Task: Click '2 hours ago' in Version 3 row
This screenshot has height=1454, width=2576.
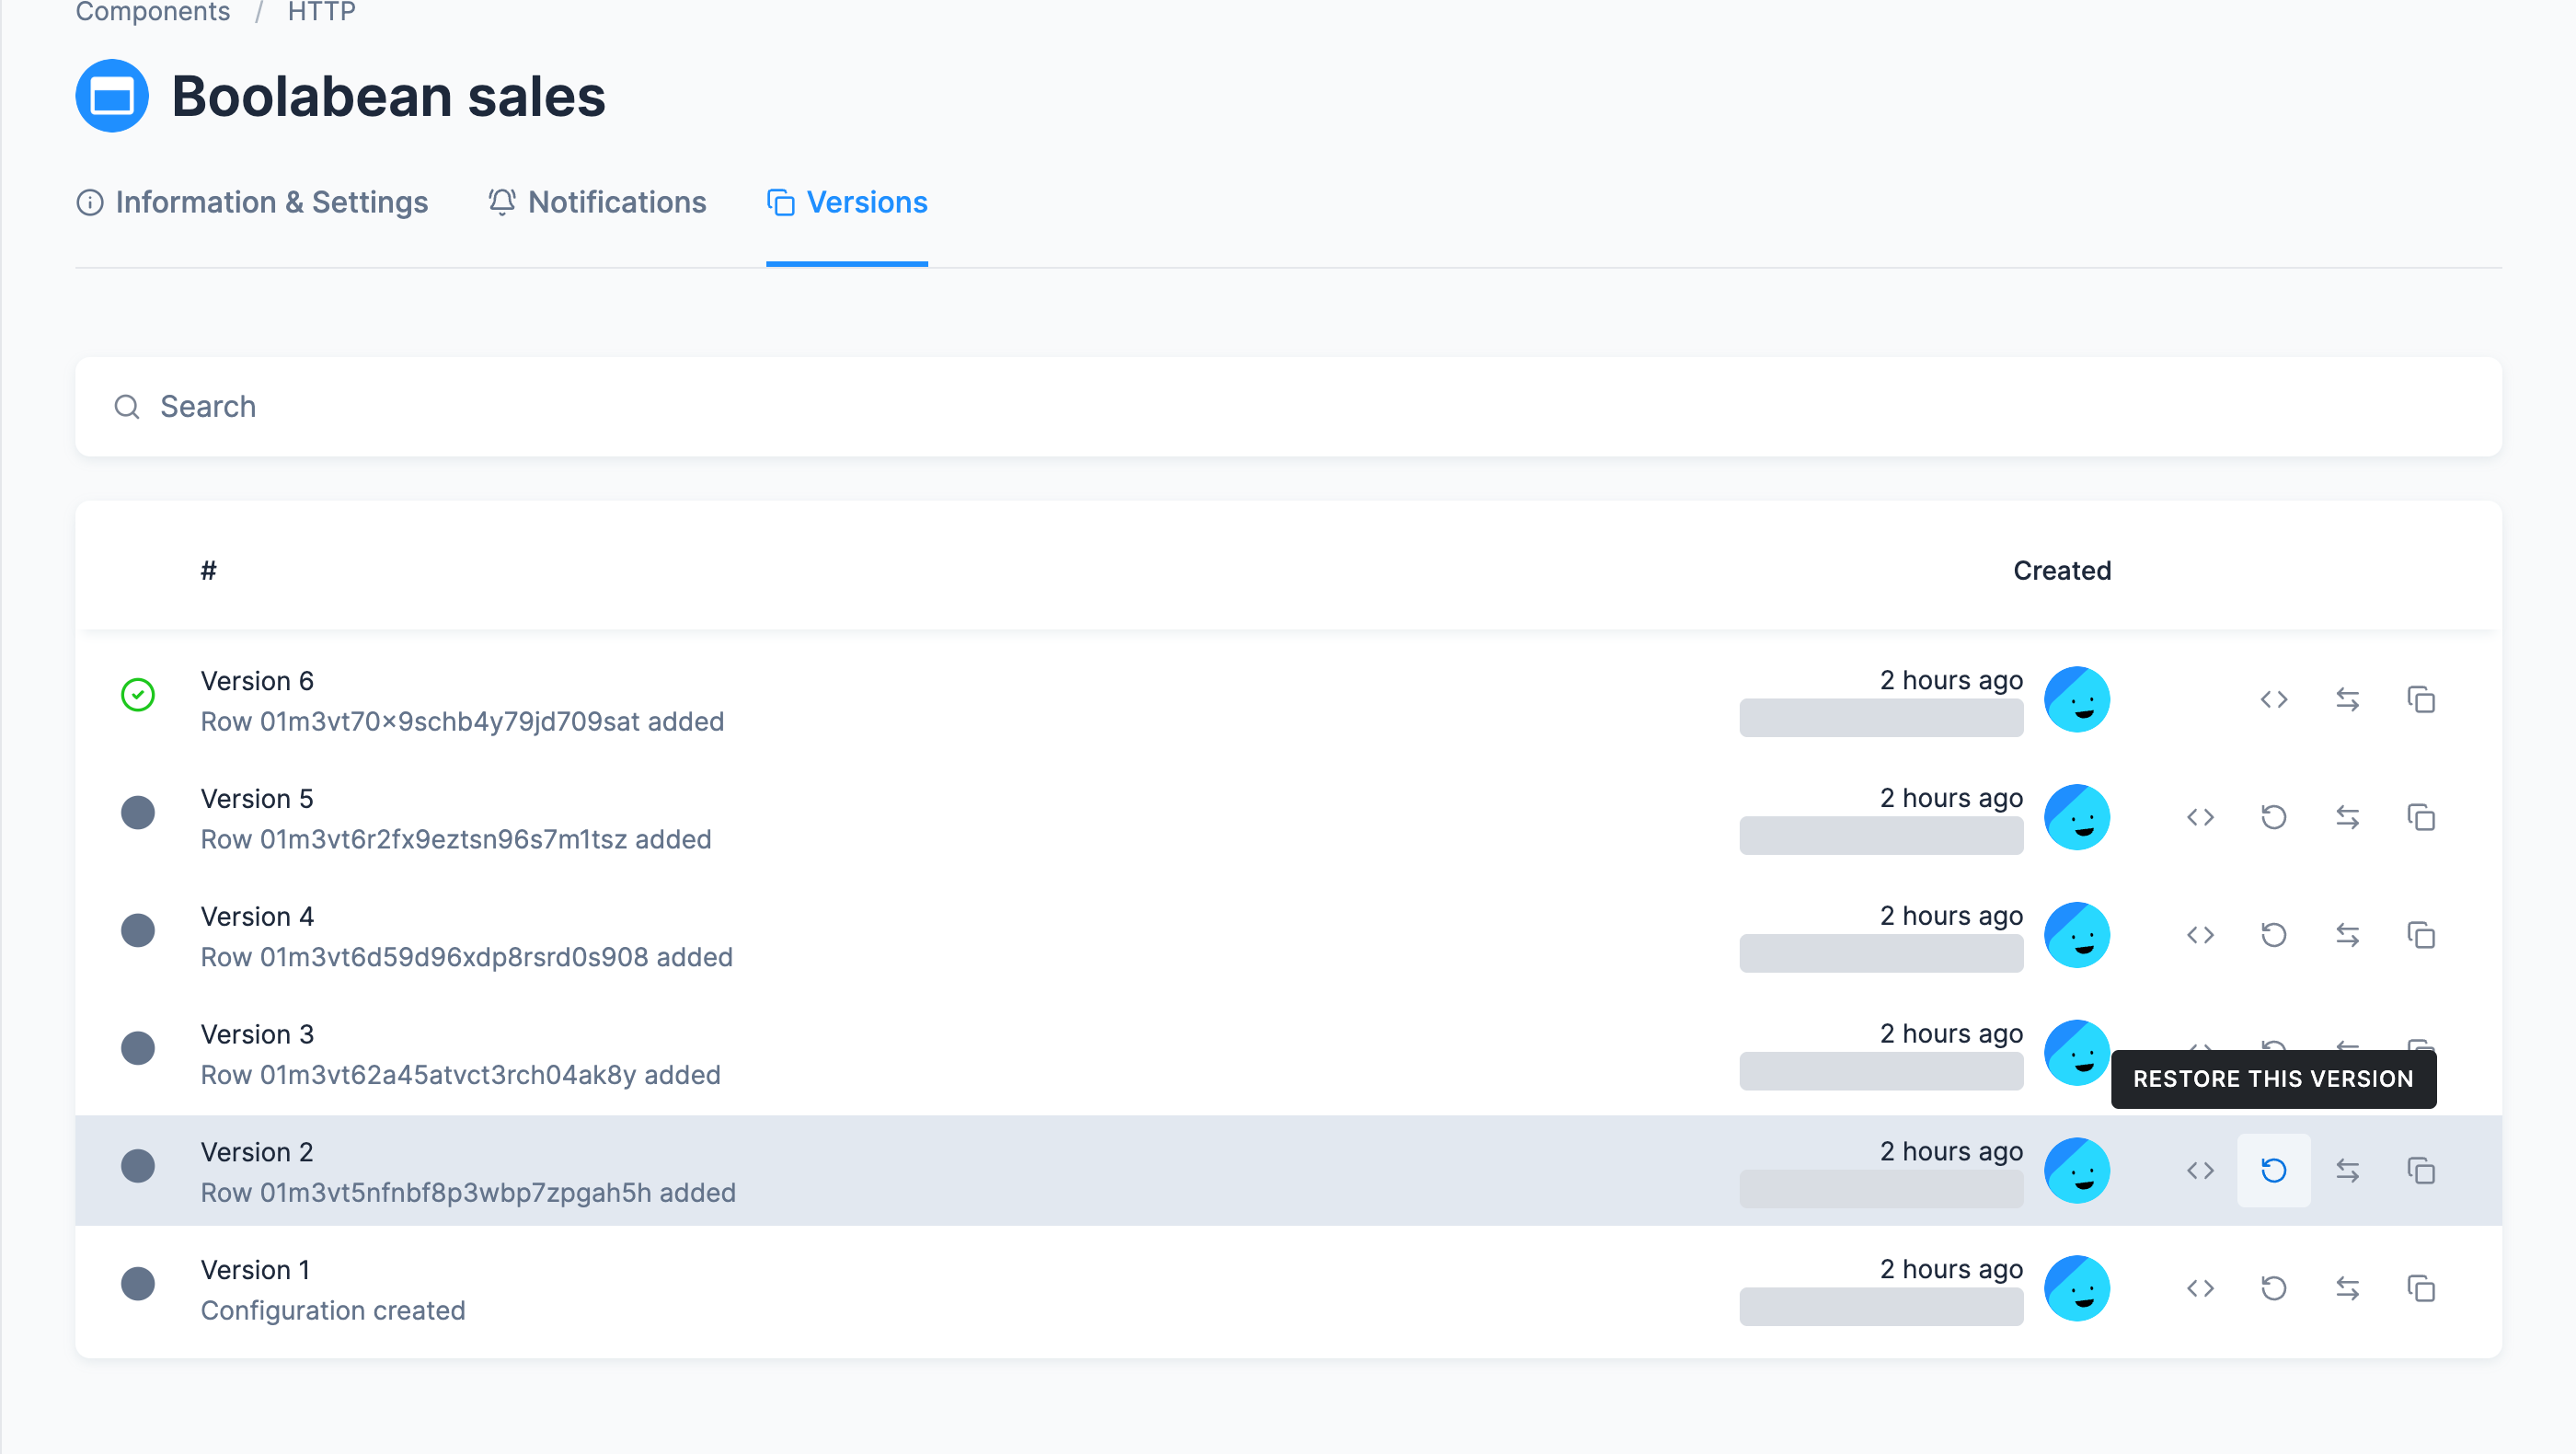Action: [1951, 1033]
